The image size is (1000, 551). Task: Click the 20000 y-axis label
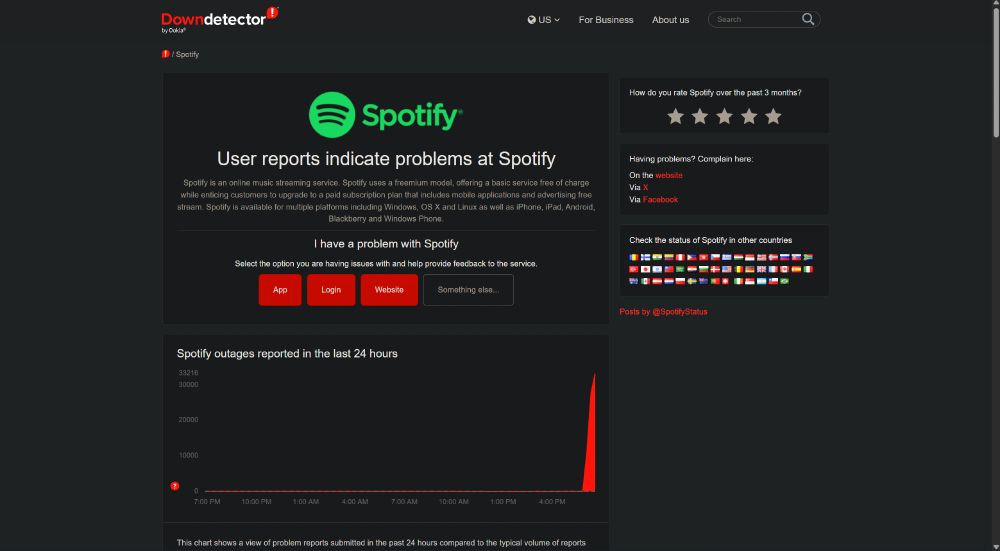[188, 420]
